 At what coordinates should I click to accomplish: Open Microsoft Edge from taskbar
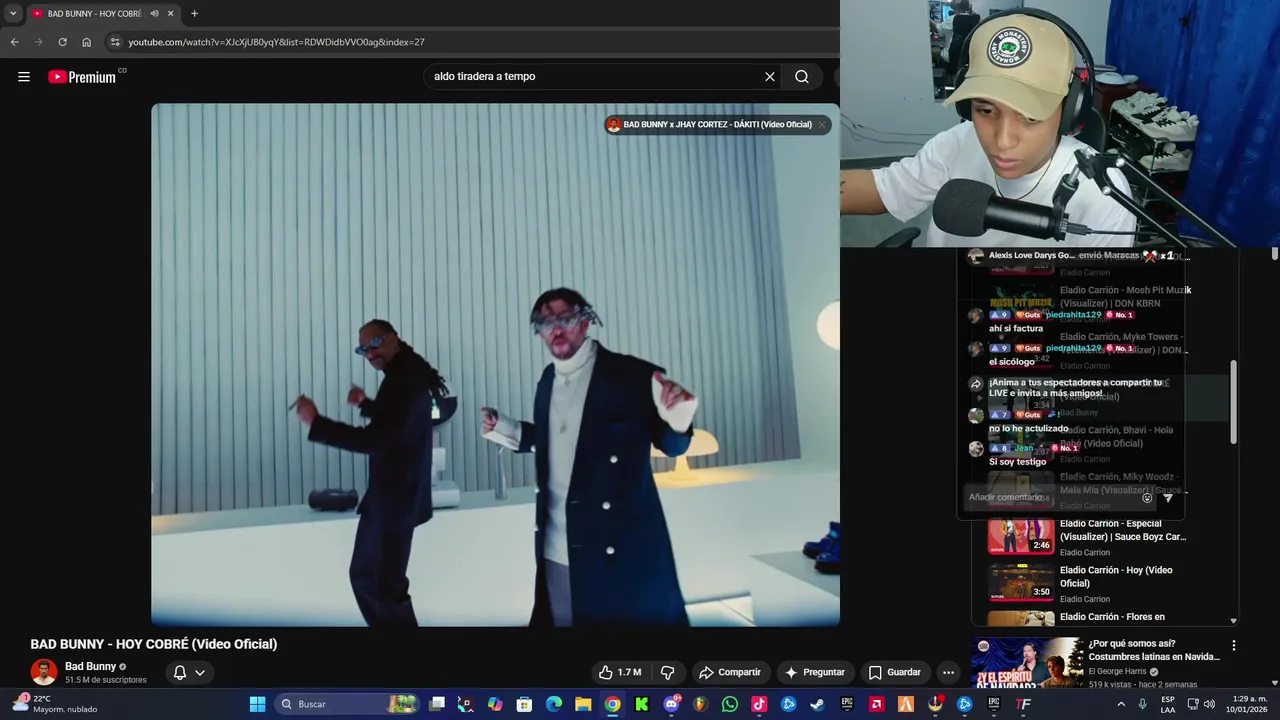point(553,704)
